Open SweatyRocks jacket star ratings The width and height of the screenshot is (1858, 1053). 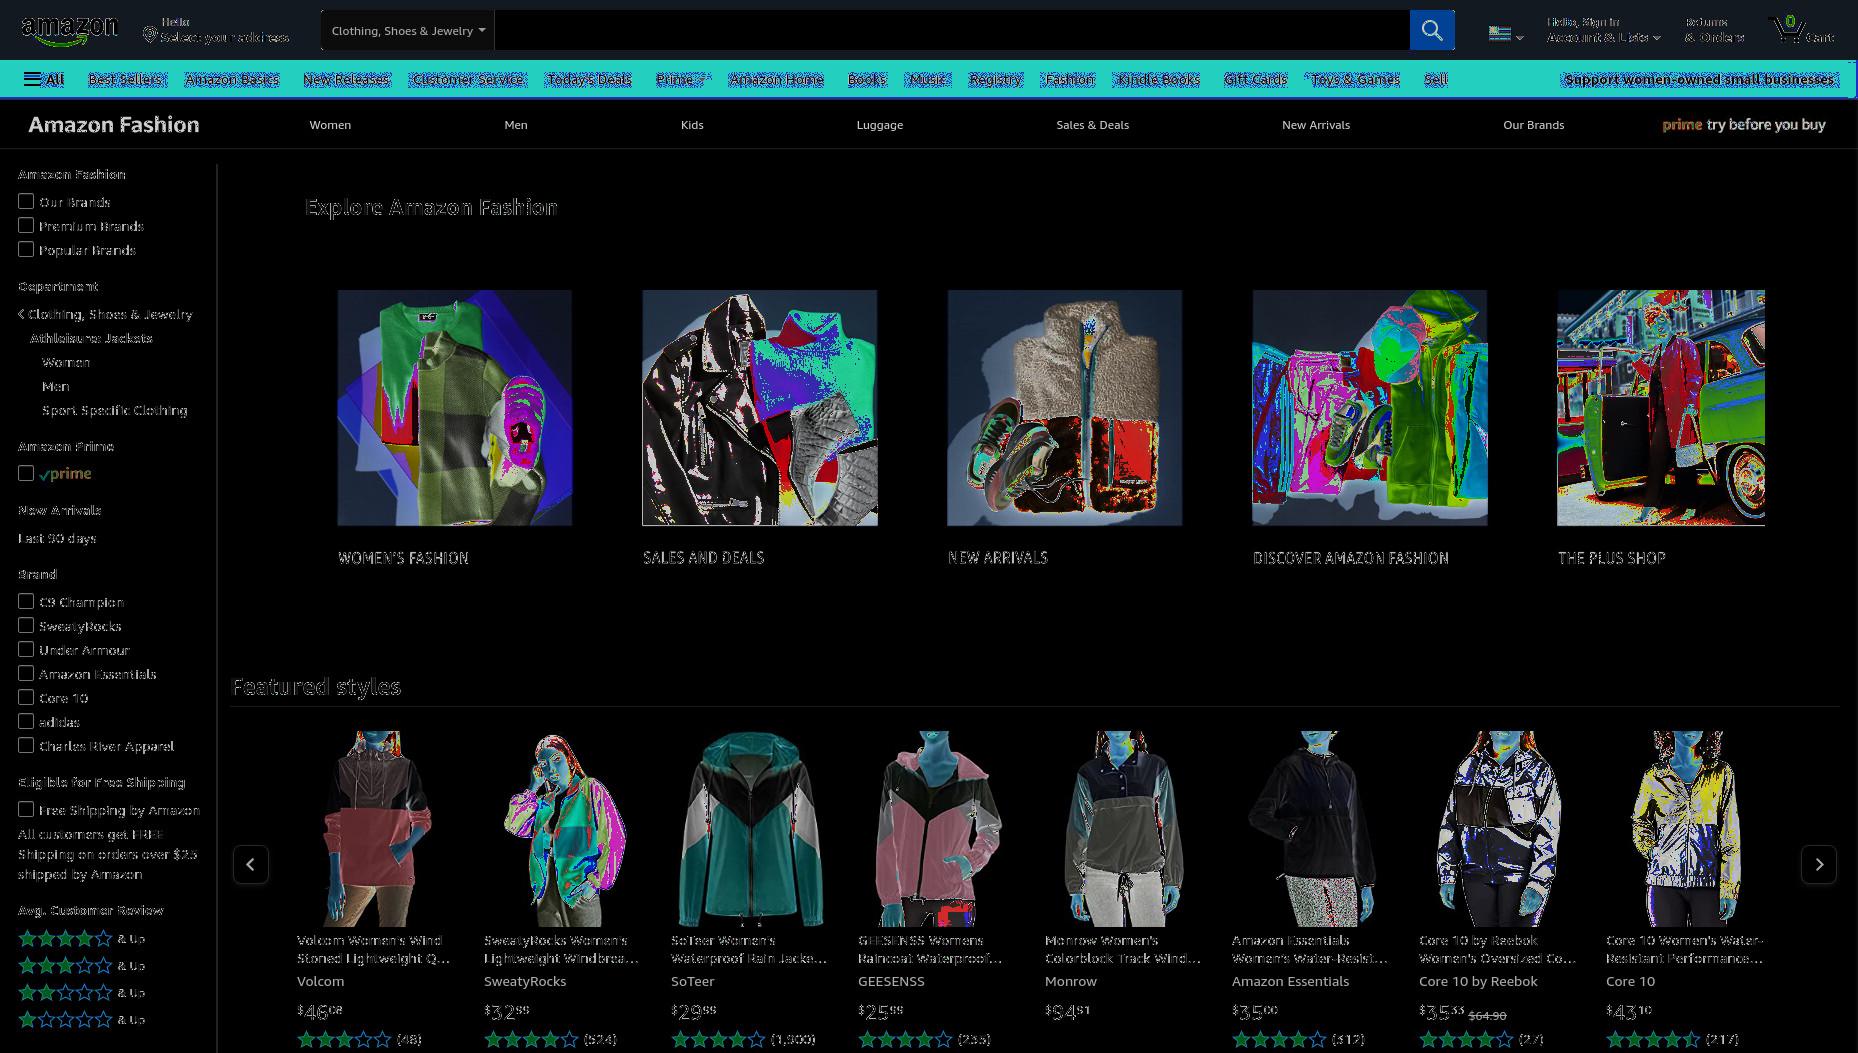531,1039
